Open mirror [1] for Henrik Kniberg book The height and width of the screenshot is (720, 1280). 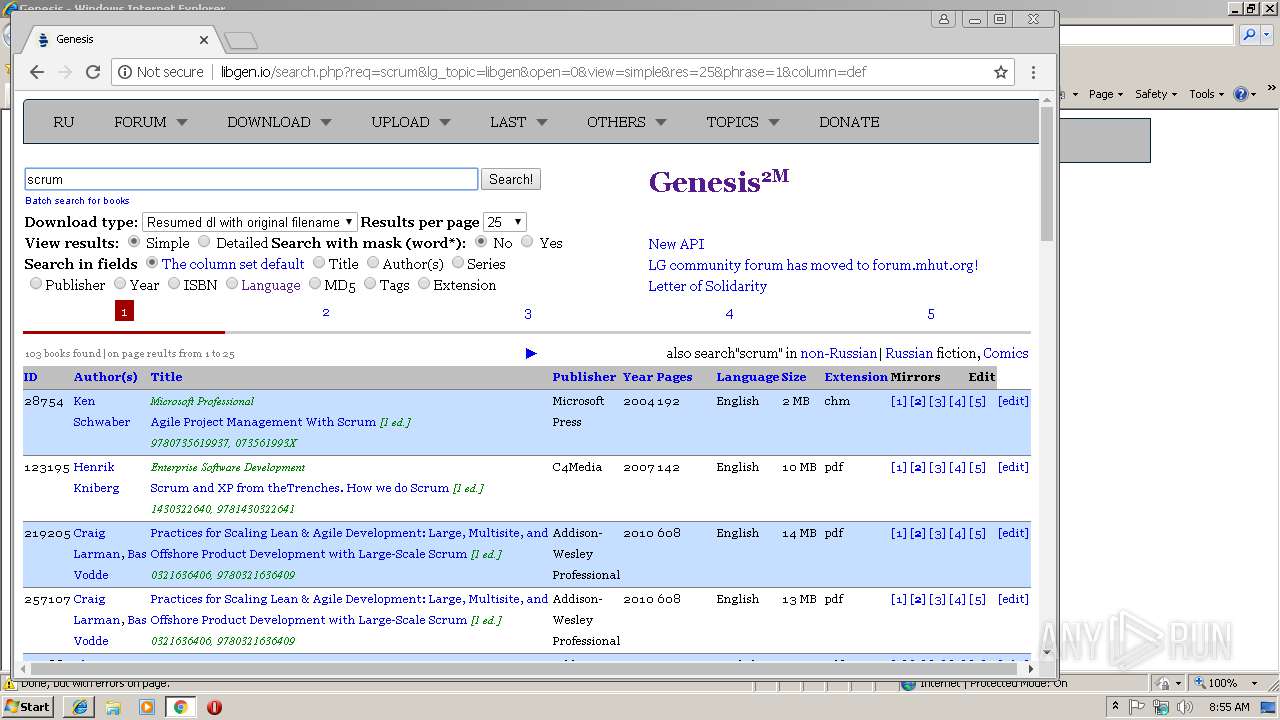899,467
